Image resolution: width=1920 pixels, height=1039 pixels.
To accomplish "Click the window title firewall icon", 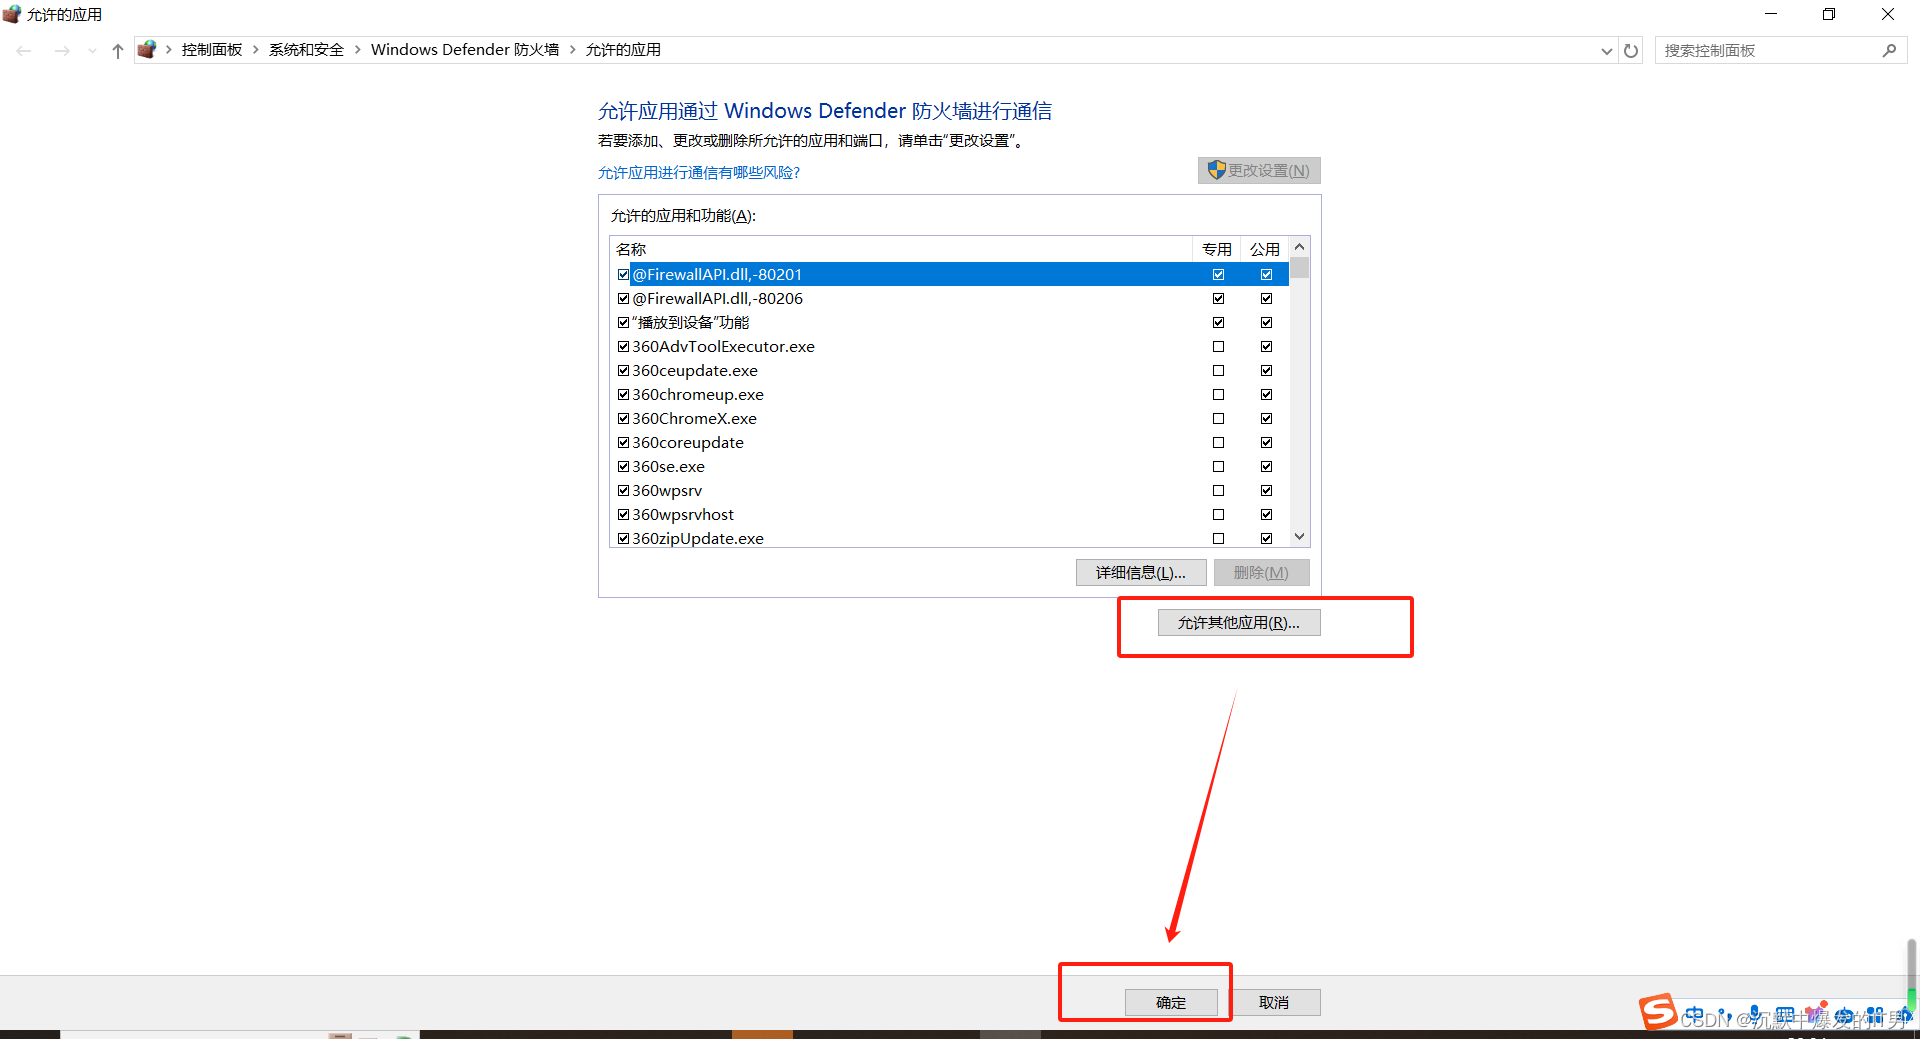I will click(x=12, y=14).
